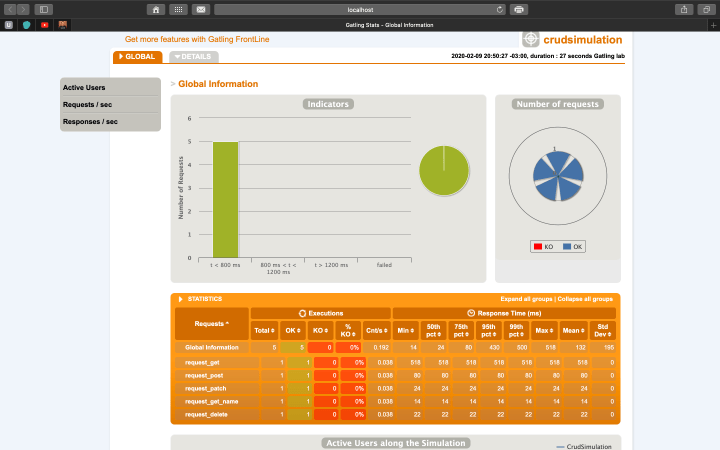Viewport: 720px width, 450px height.
Task: Sort statistics by Mean response time
Action: (x=574, y=329)
